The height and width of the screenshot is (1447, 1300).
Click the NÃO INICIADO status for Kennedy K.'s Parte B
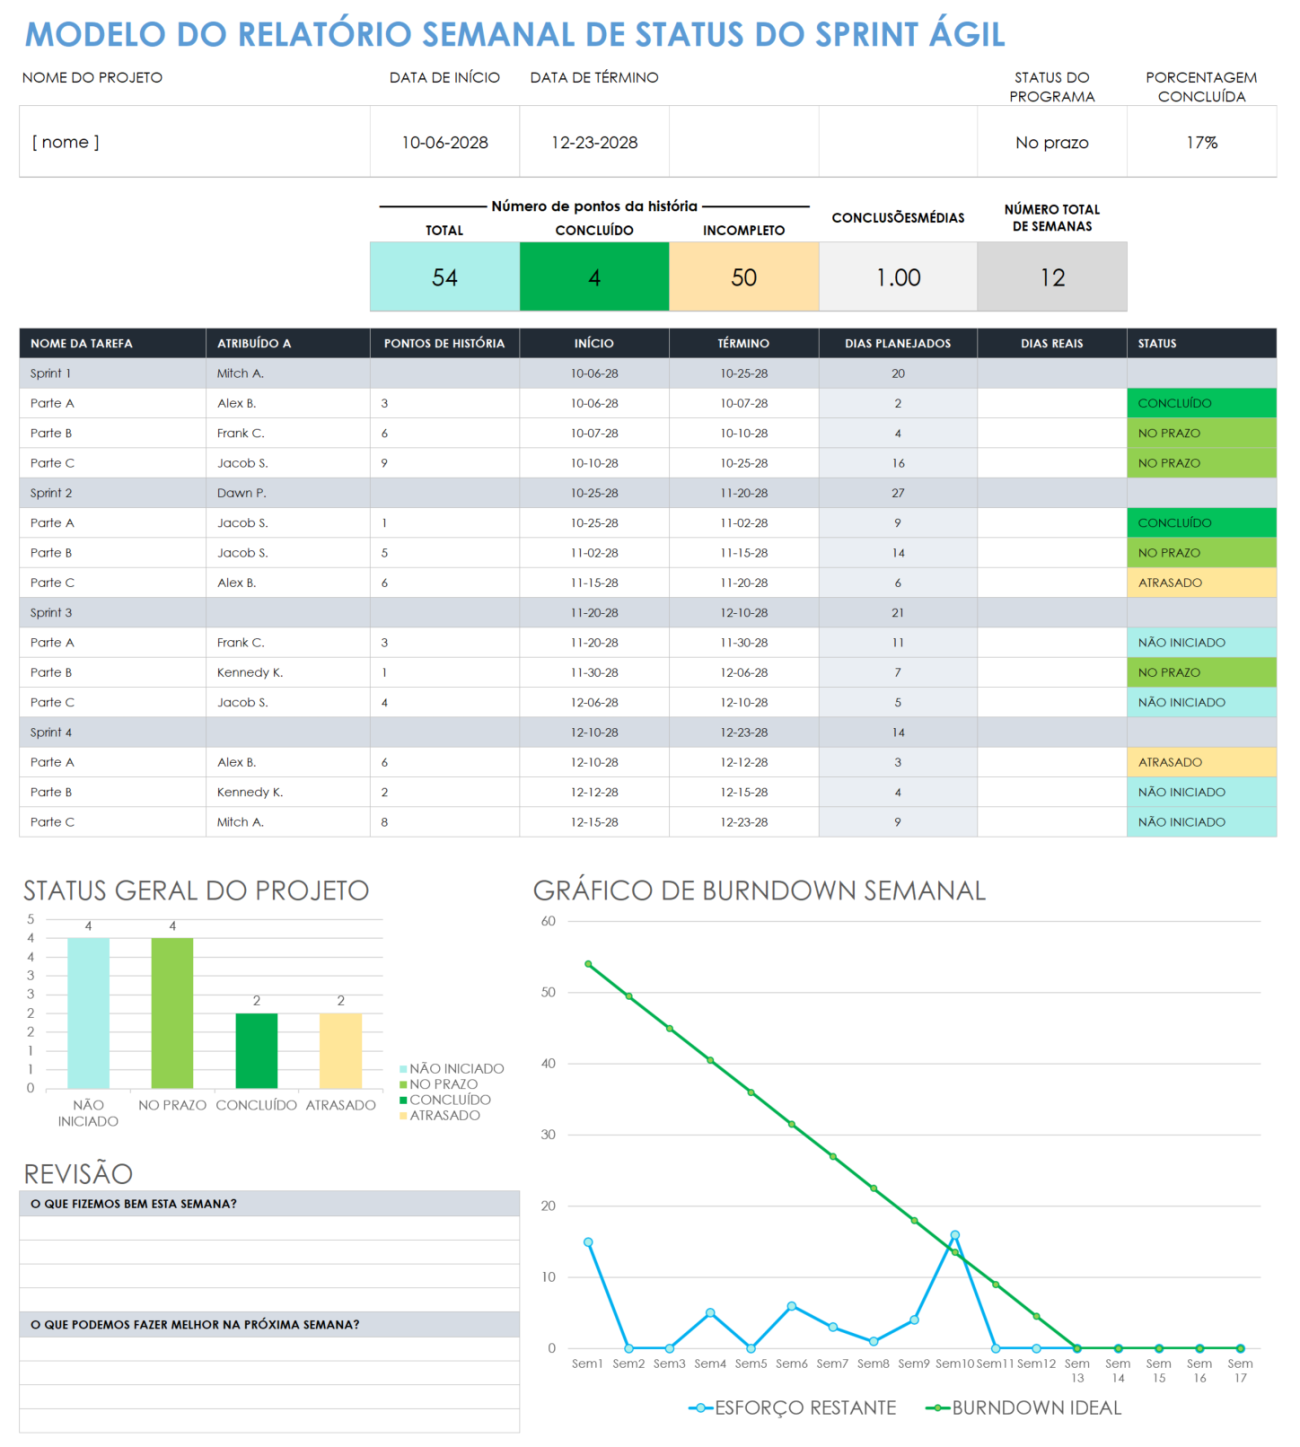pyautogui.click(x=1200, y=792)
